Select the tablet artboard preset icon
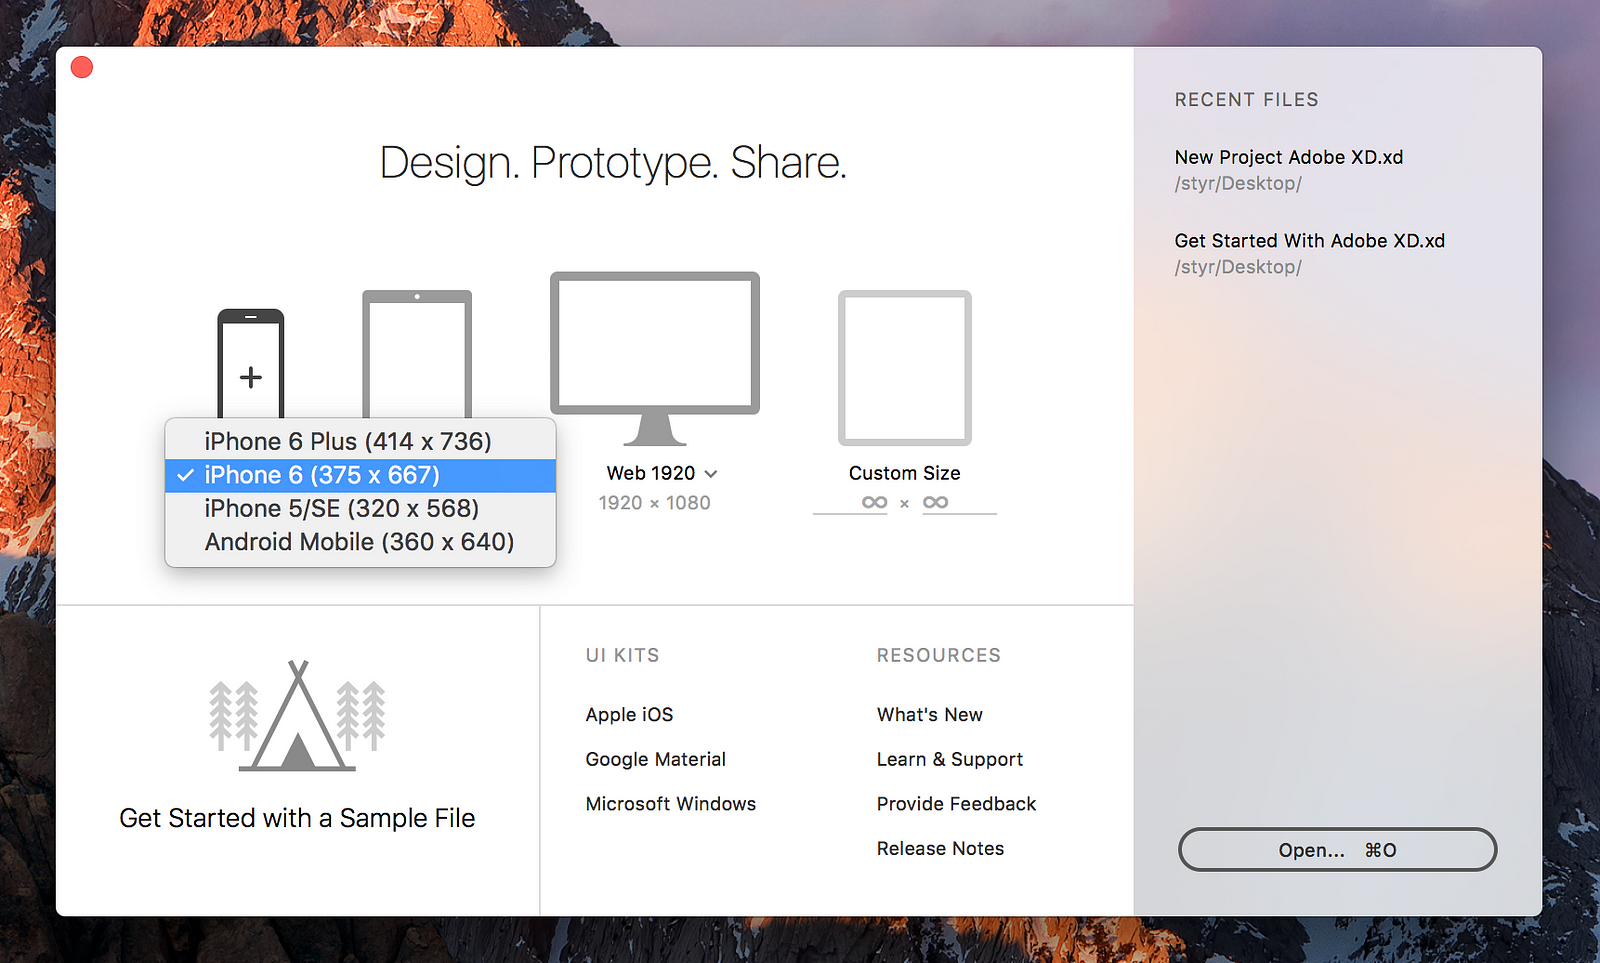Viewport: 1600px width, 963px height. (x=417, y=354)
